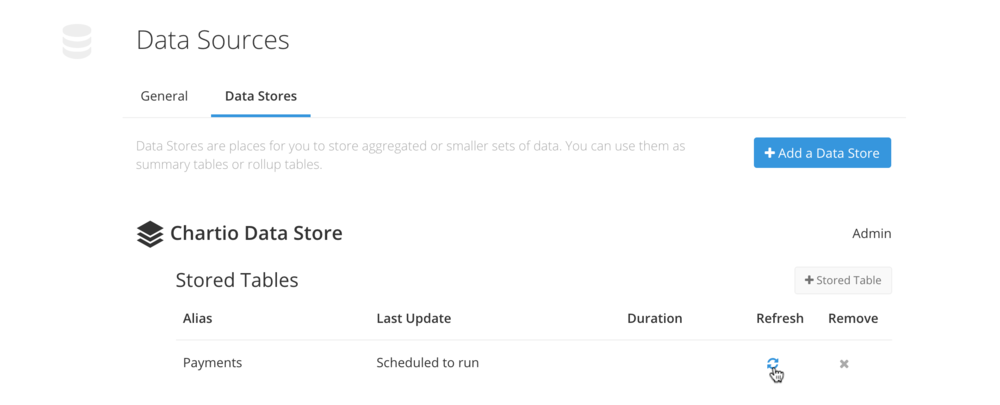The image size is (1000, 405).
Task: Click the Chartio Data Store layers icon
Action: tap(150, 234)
